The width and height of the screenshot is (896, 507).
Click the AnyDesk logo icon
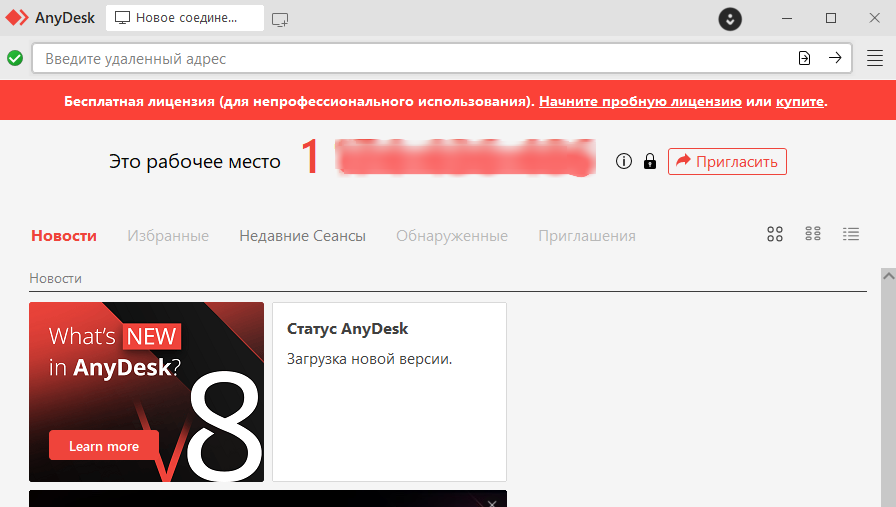pyautogui.click(x=17, y=18)
